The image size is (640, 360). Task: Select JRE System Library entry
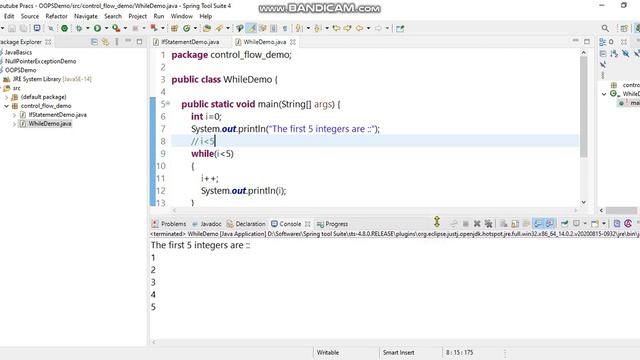pos(52,79)
